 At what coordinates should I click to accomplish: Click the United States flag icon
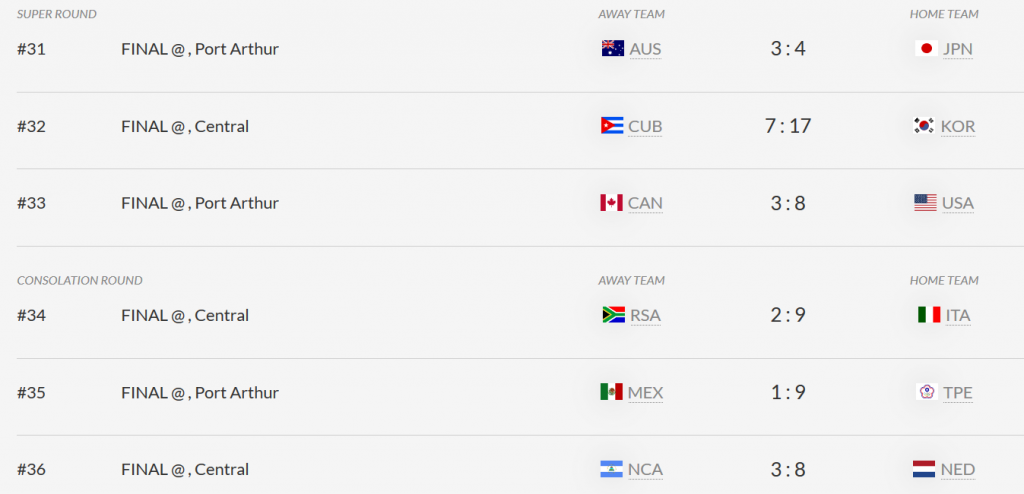[925, 203]
